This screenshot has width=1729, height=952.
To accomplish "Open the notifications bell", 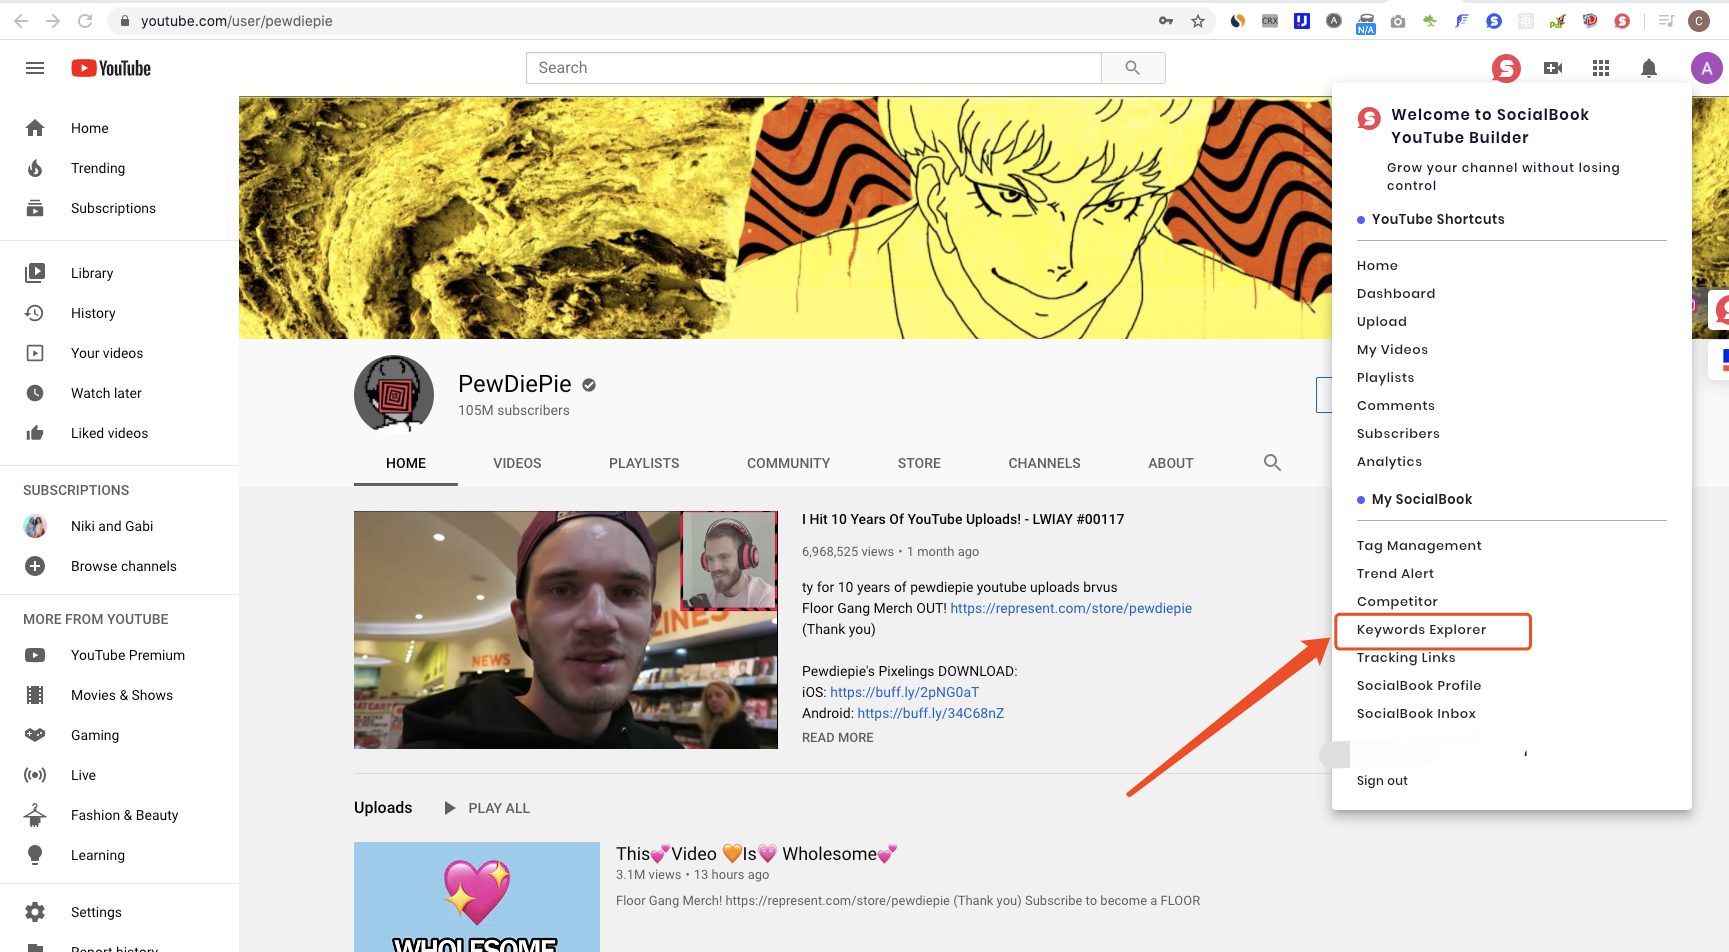I will (1649, 68).
